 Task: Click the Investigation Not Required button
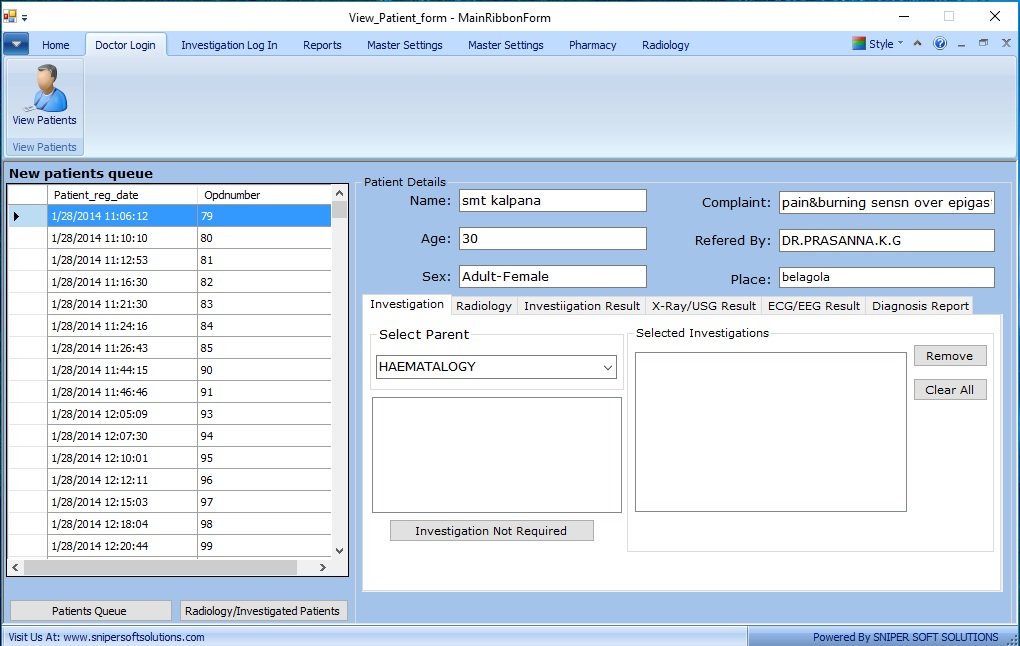tap(491, 531)
